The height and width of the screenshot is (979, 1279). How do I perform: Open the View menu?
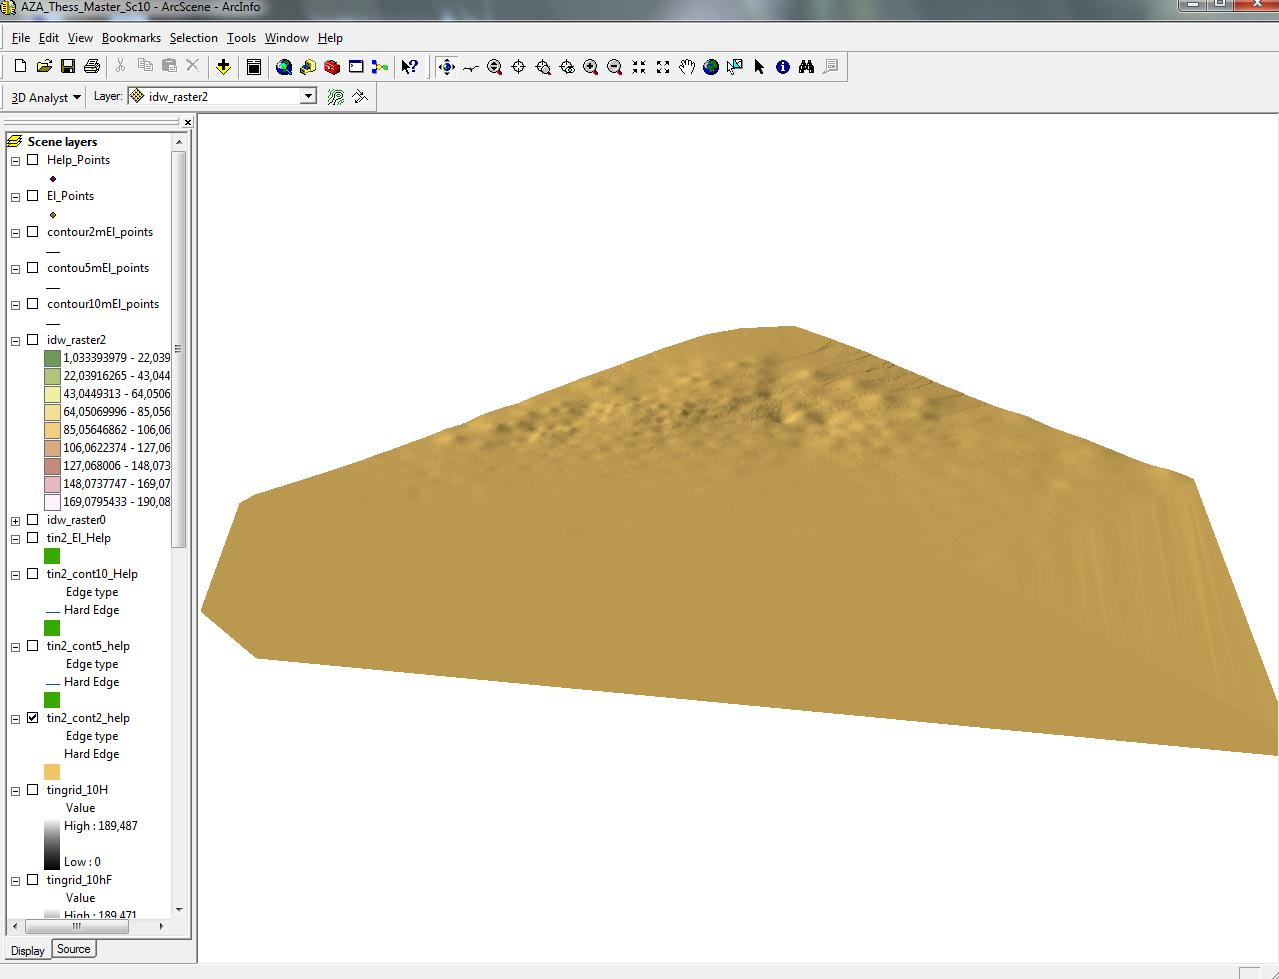(80, 38)
